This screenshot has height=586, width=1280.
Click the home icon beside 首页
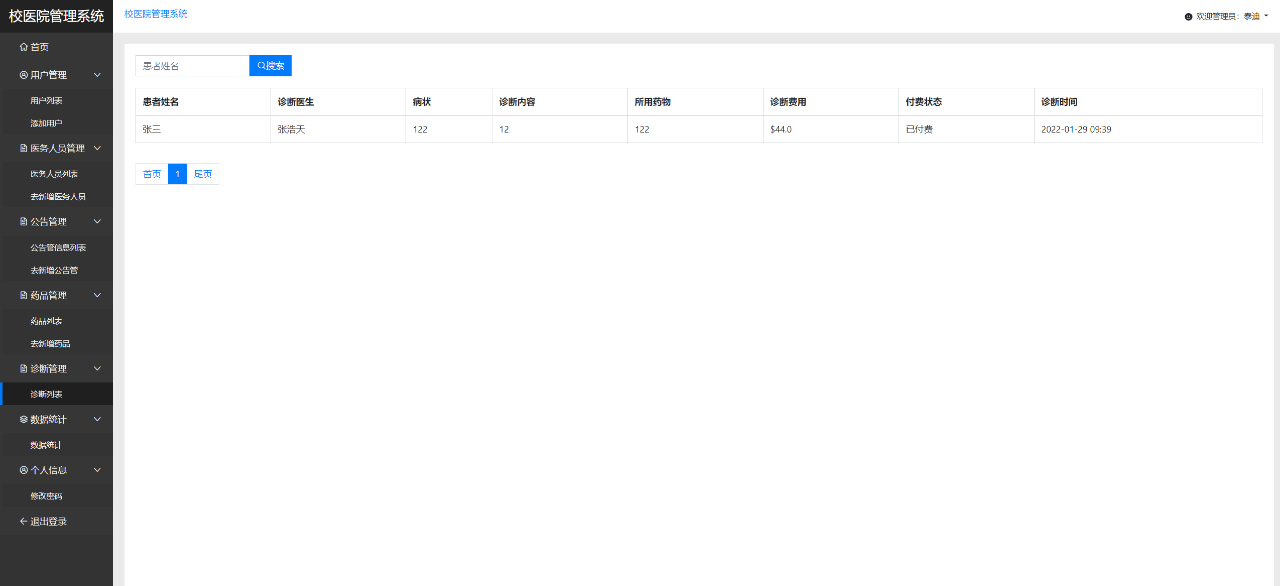[x=24, y=47]
